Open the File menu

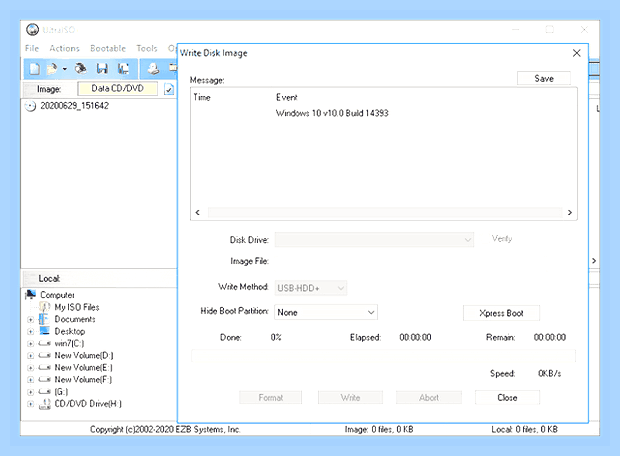click(x=32, y=48)
